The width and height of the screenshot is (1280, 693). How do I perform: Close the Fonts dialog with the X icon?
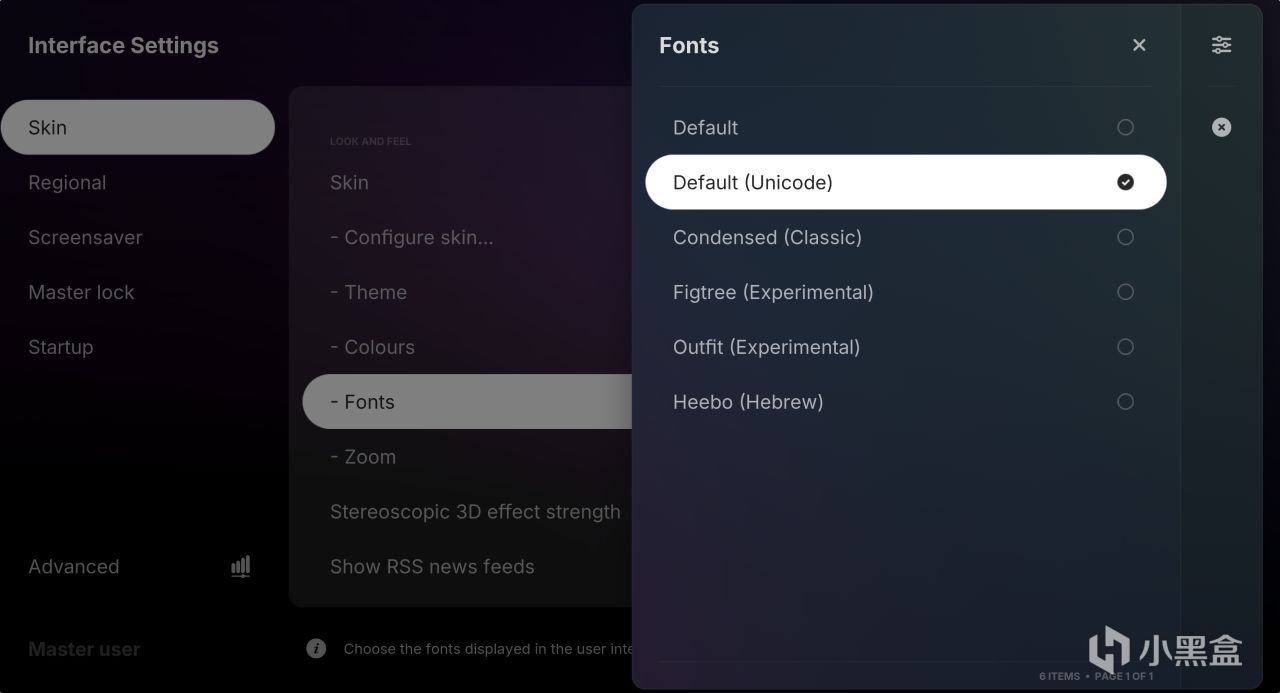tap(1139, 45)
